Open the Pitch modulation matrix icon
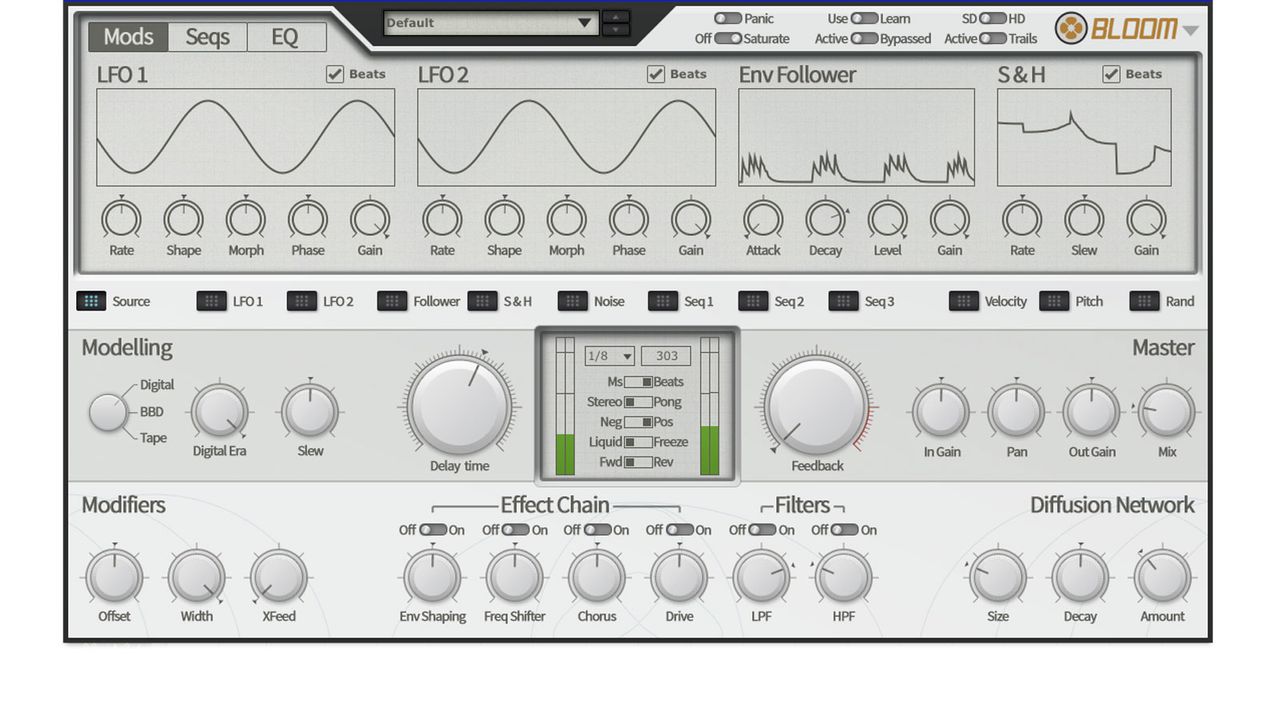The width and height of the screenshot is (1280, 720). point(1054,301)
